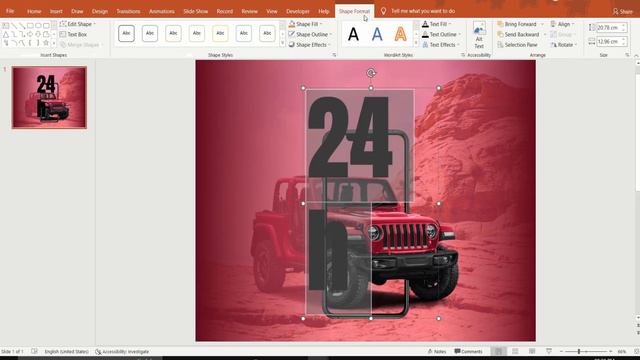Click the Accessibility: Investigate status item
The image size is (640, 360).
click(x=122, y=351)
